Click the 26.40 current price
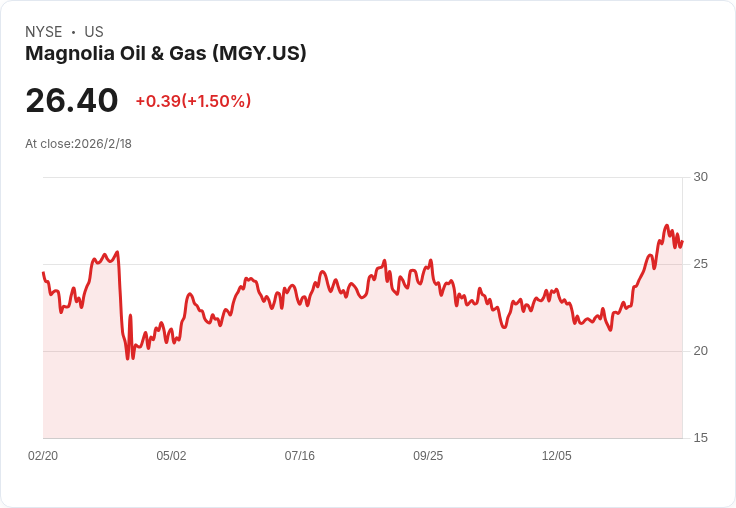This screenshot has height=508, width=736. click(x=72, y=100)
